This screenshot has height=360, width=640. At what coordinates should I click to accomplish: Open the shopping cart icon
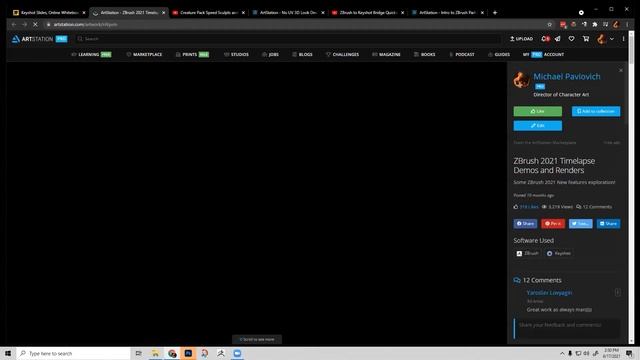pyautogui.click(x=586, y=39)
